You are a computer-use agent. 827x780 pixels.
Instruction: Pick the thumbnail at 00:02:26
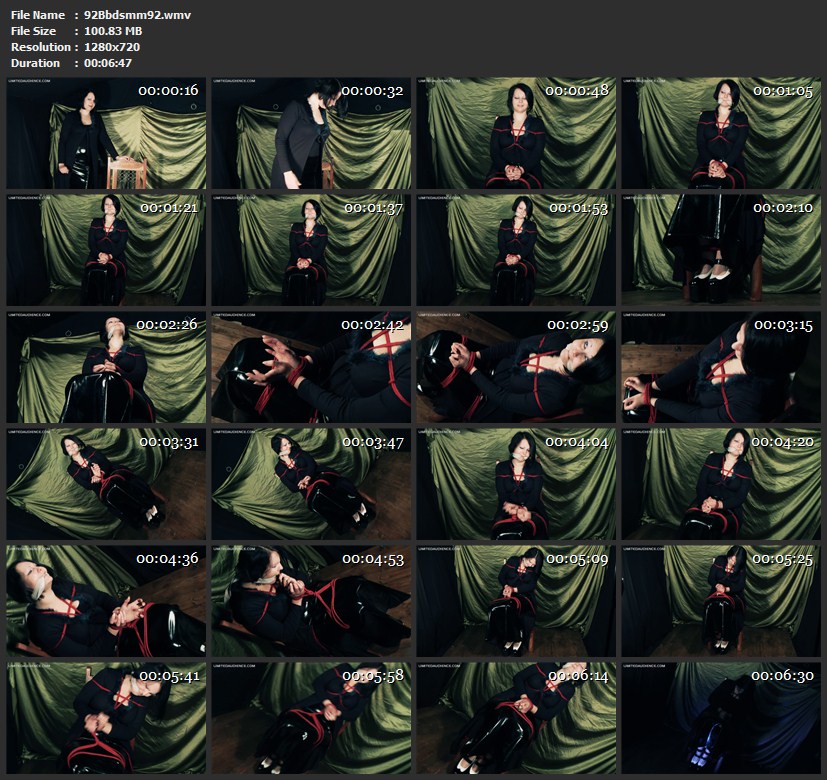(106, 367)
